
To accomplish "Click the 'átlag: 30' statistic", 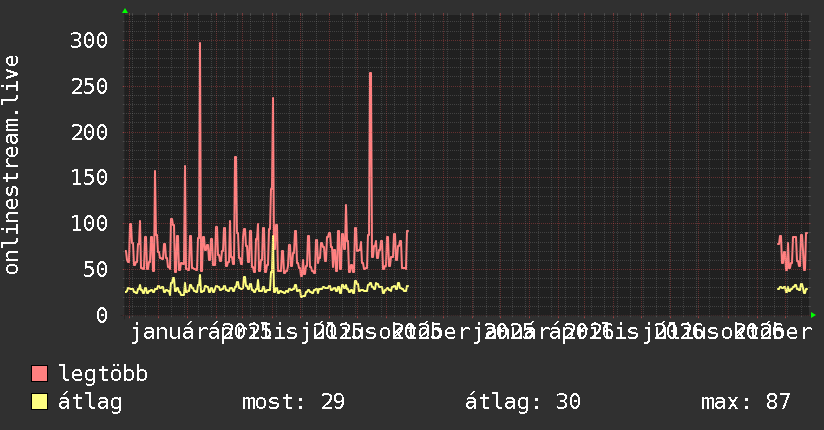I will coord(523,402).
